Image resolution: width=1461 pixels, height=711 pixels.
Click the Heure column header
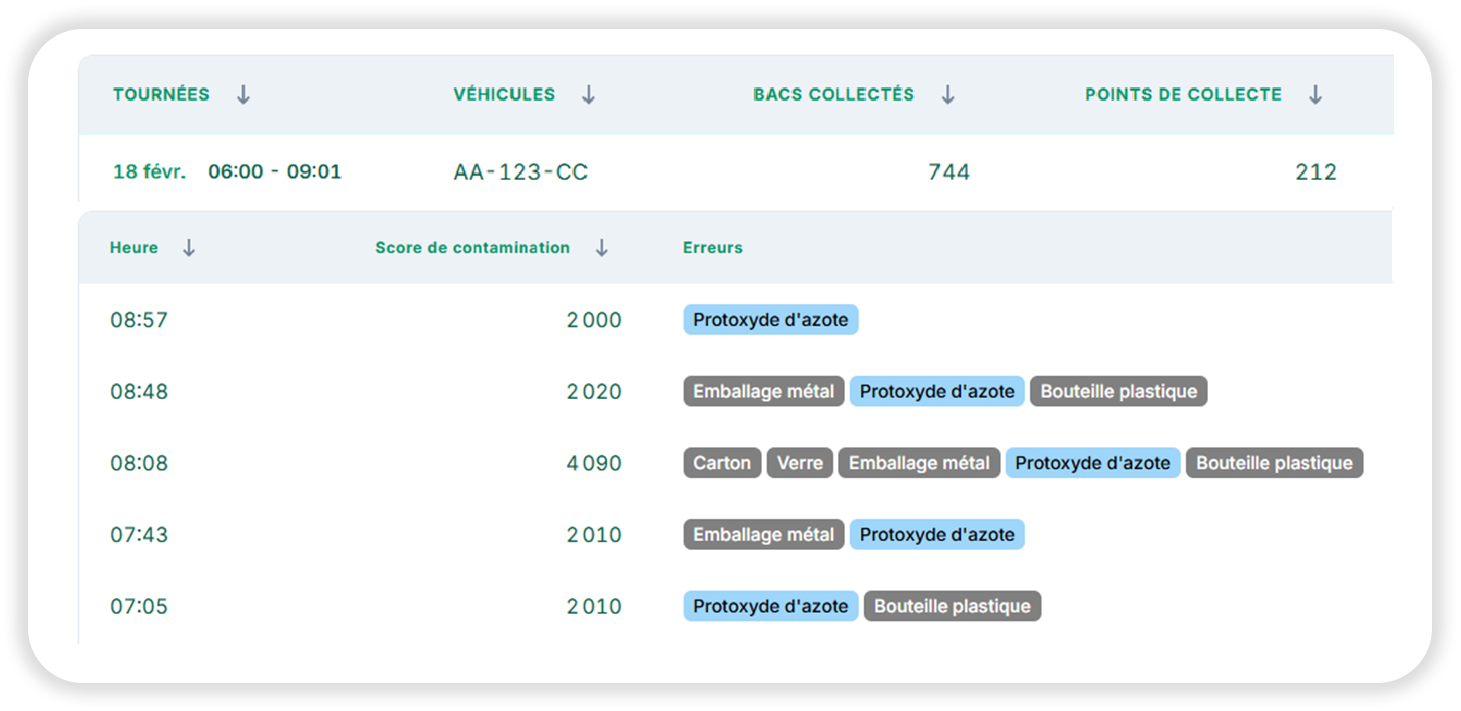134,248
